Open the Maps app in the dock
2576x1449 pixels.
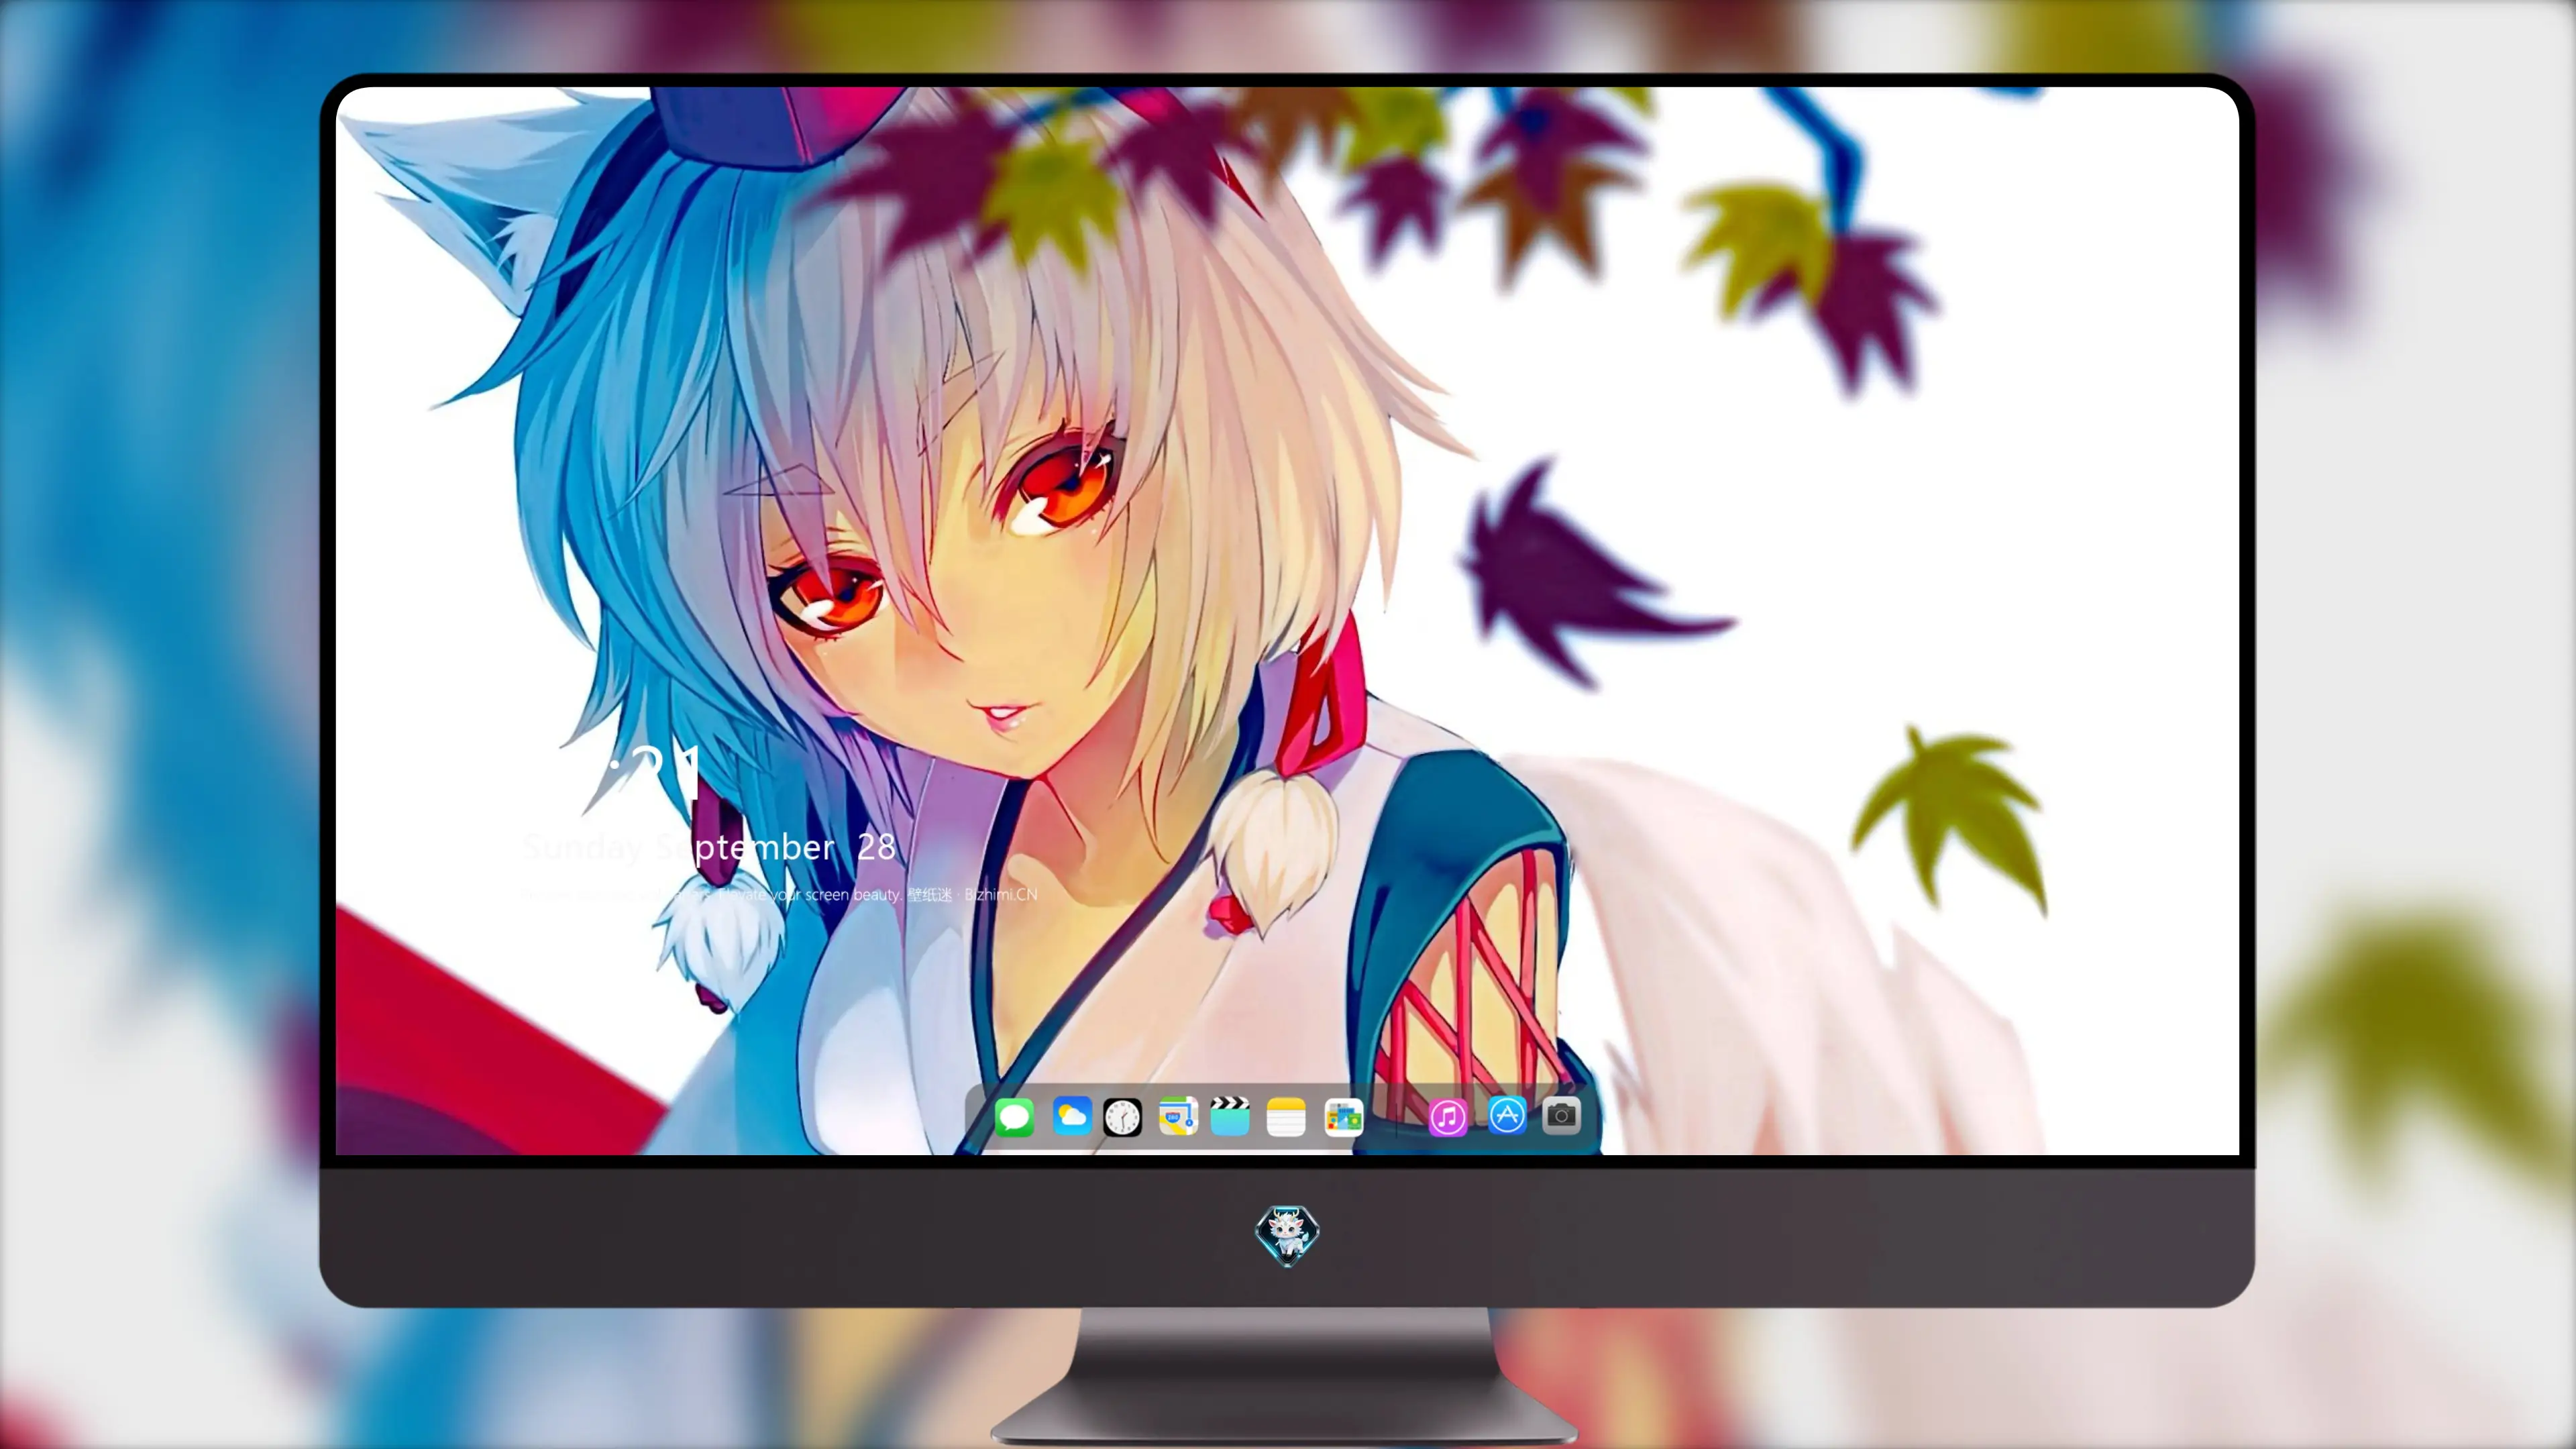click(1178, 1116)
